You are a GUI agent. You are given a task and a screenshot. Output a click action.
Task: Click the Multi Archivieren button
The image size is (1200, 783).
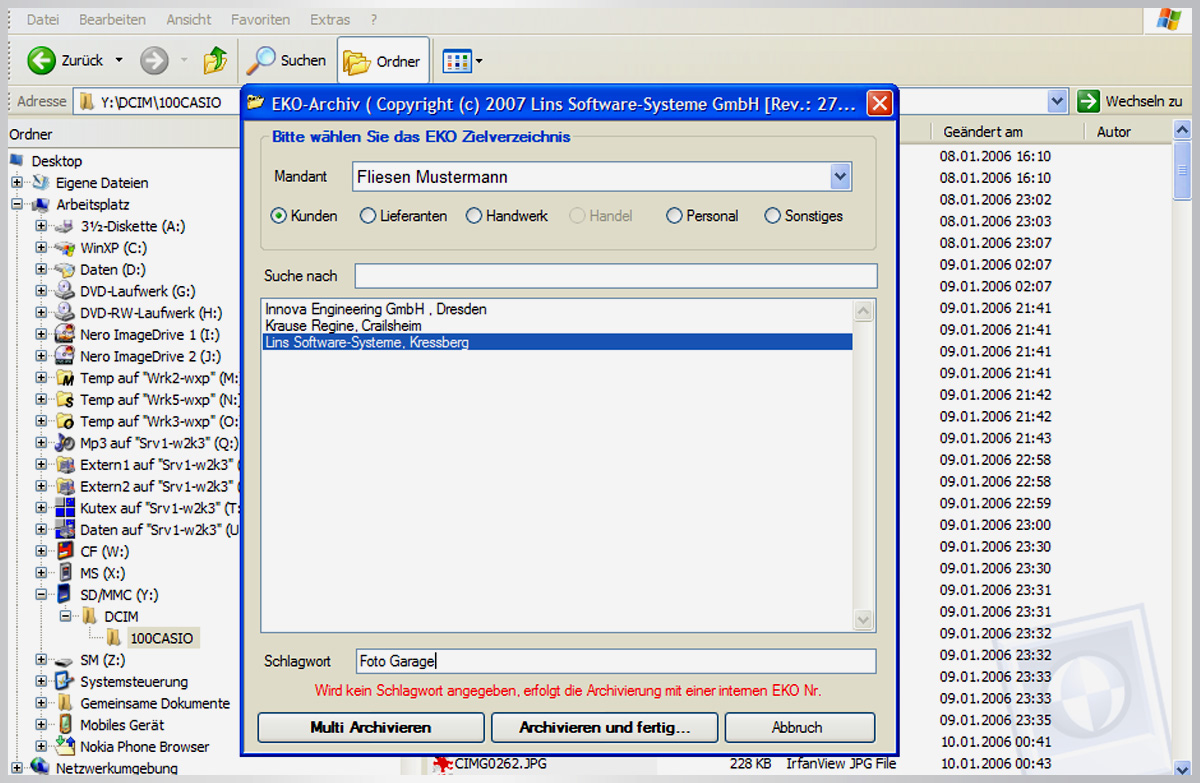[x=371, y=727]
